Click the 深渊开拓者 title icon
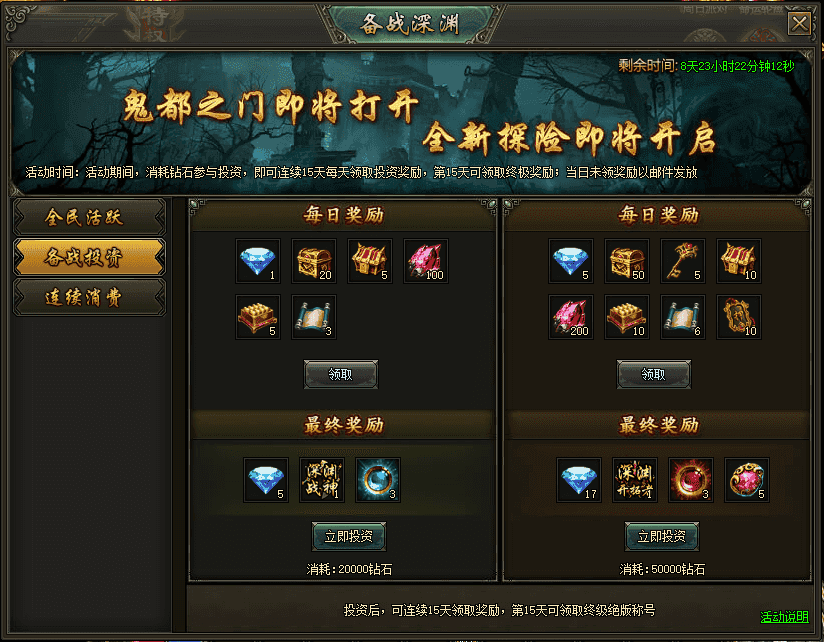Viewport: 824px width, 642px height. tap(635, 480)
